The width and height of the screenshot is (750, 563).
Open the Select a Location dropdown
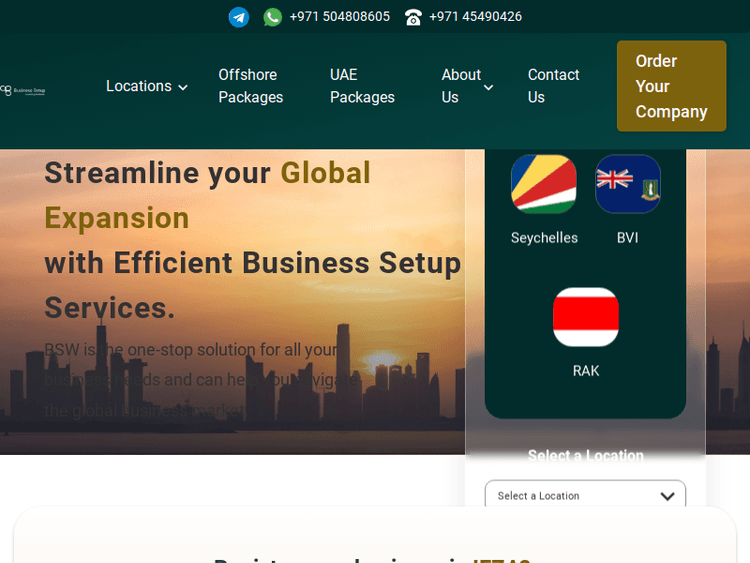click(x=585, y=494)
